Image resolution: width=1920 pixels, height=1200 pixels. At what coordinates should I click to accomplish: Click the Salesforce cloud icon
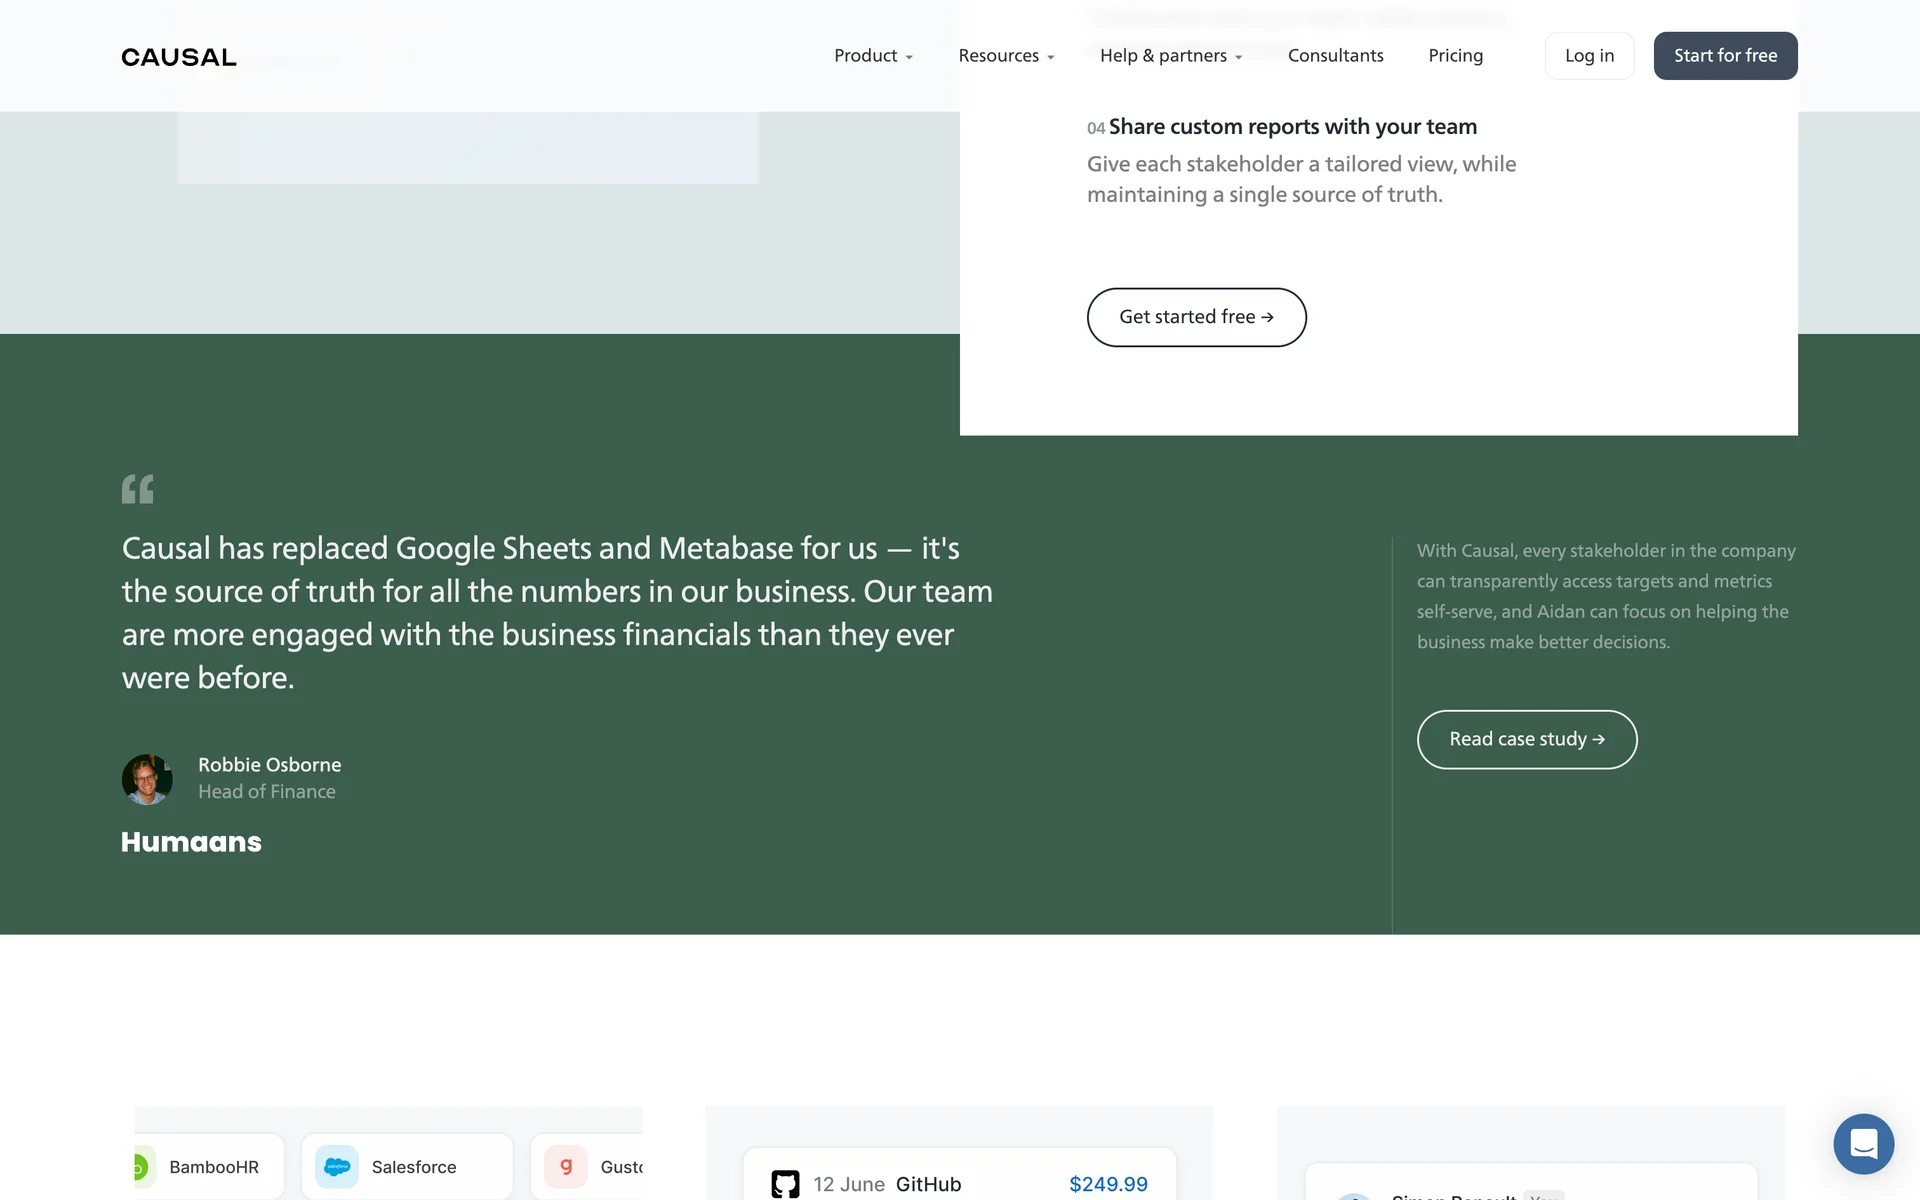click(337, 1166)
